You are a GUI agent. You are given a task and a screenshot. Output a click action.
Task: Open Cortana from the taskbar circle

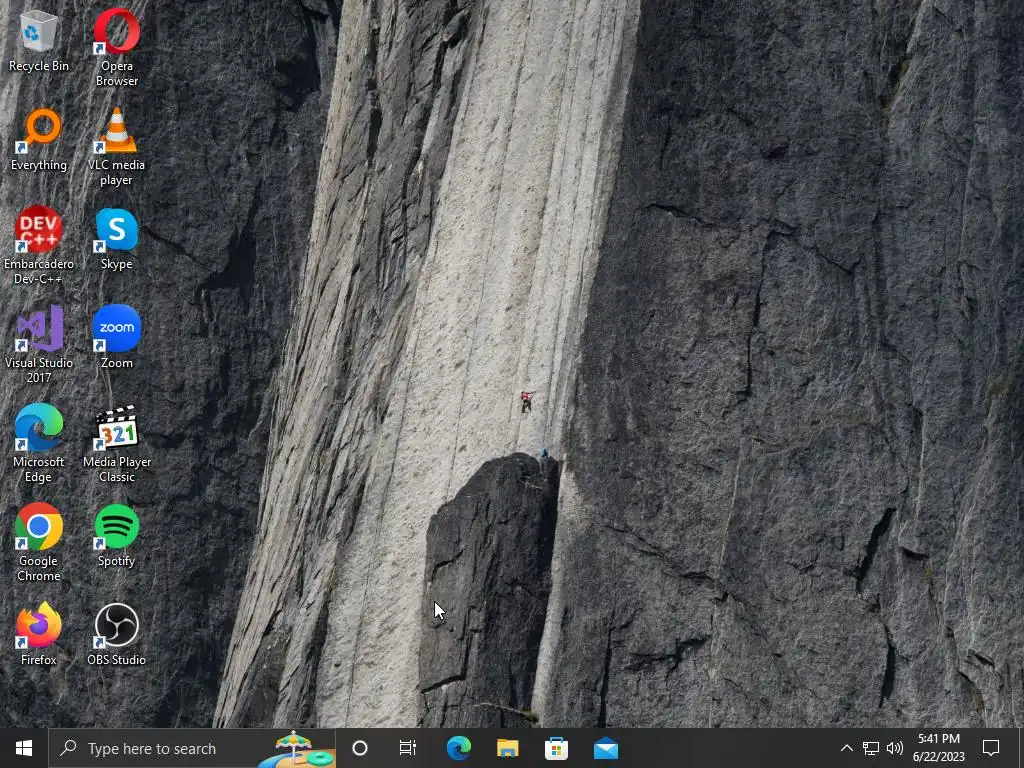tap(360, 748)
